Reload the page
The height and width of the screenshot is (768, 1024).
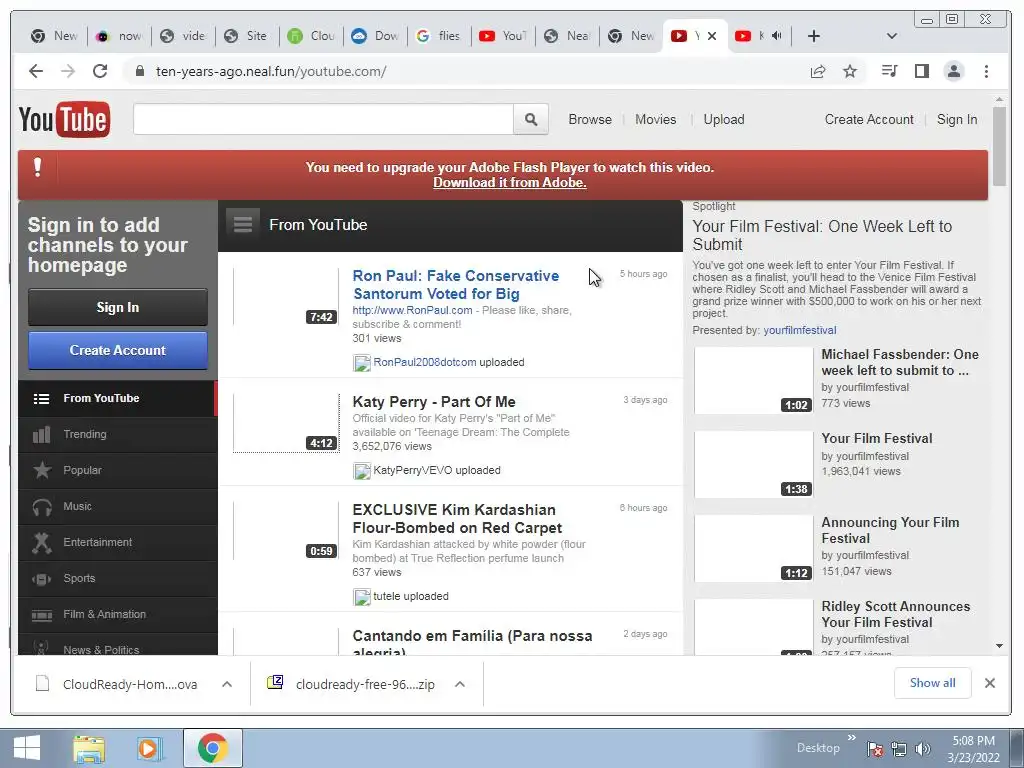[100, 71]
